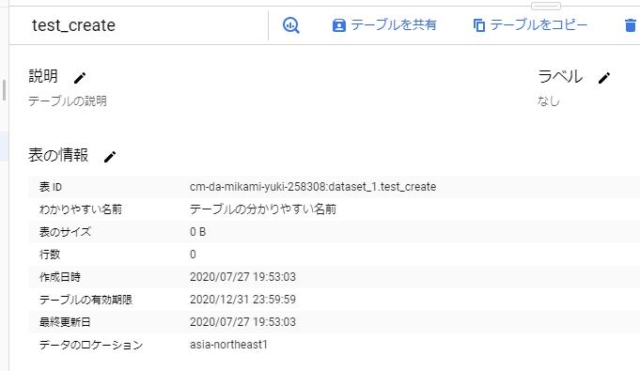The height and width of the screenshot is (371, 640).
Task: Click the テーブルを共有 share button
Action: 384,25
